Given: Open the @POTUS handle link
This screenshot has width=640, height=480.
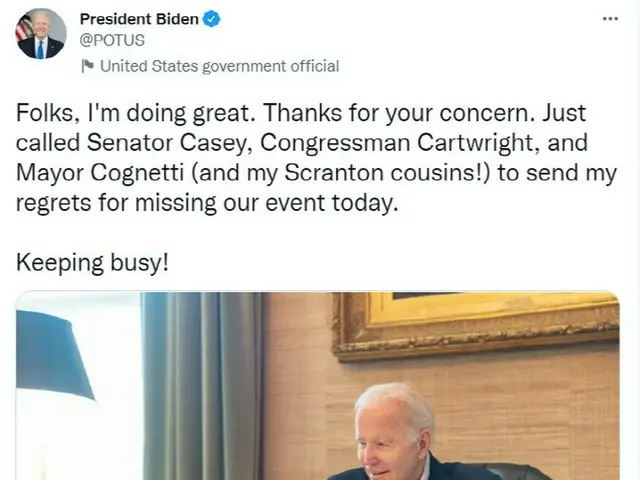Looking at the screenshot, I should pyautogui.click(x=112, y=40).
